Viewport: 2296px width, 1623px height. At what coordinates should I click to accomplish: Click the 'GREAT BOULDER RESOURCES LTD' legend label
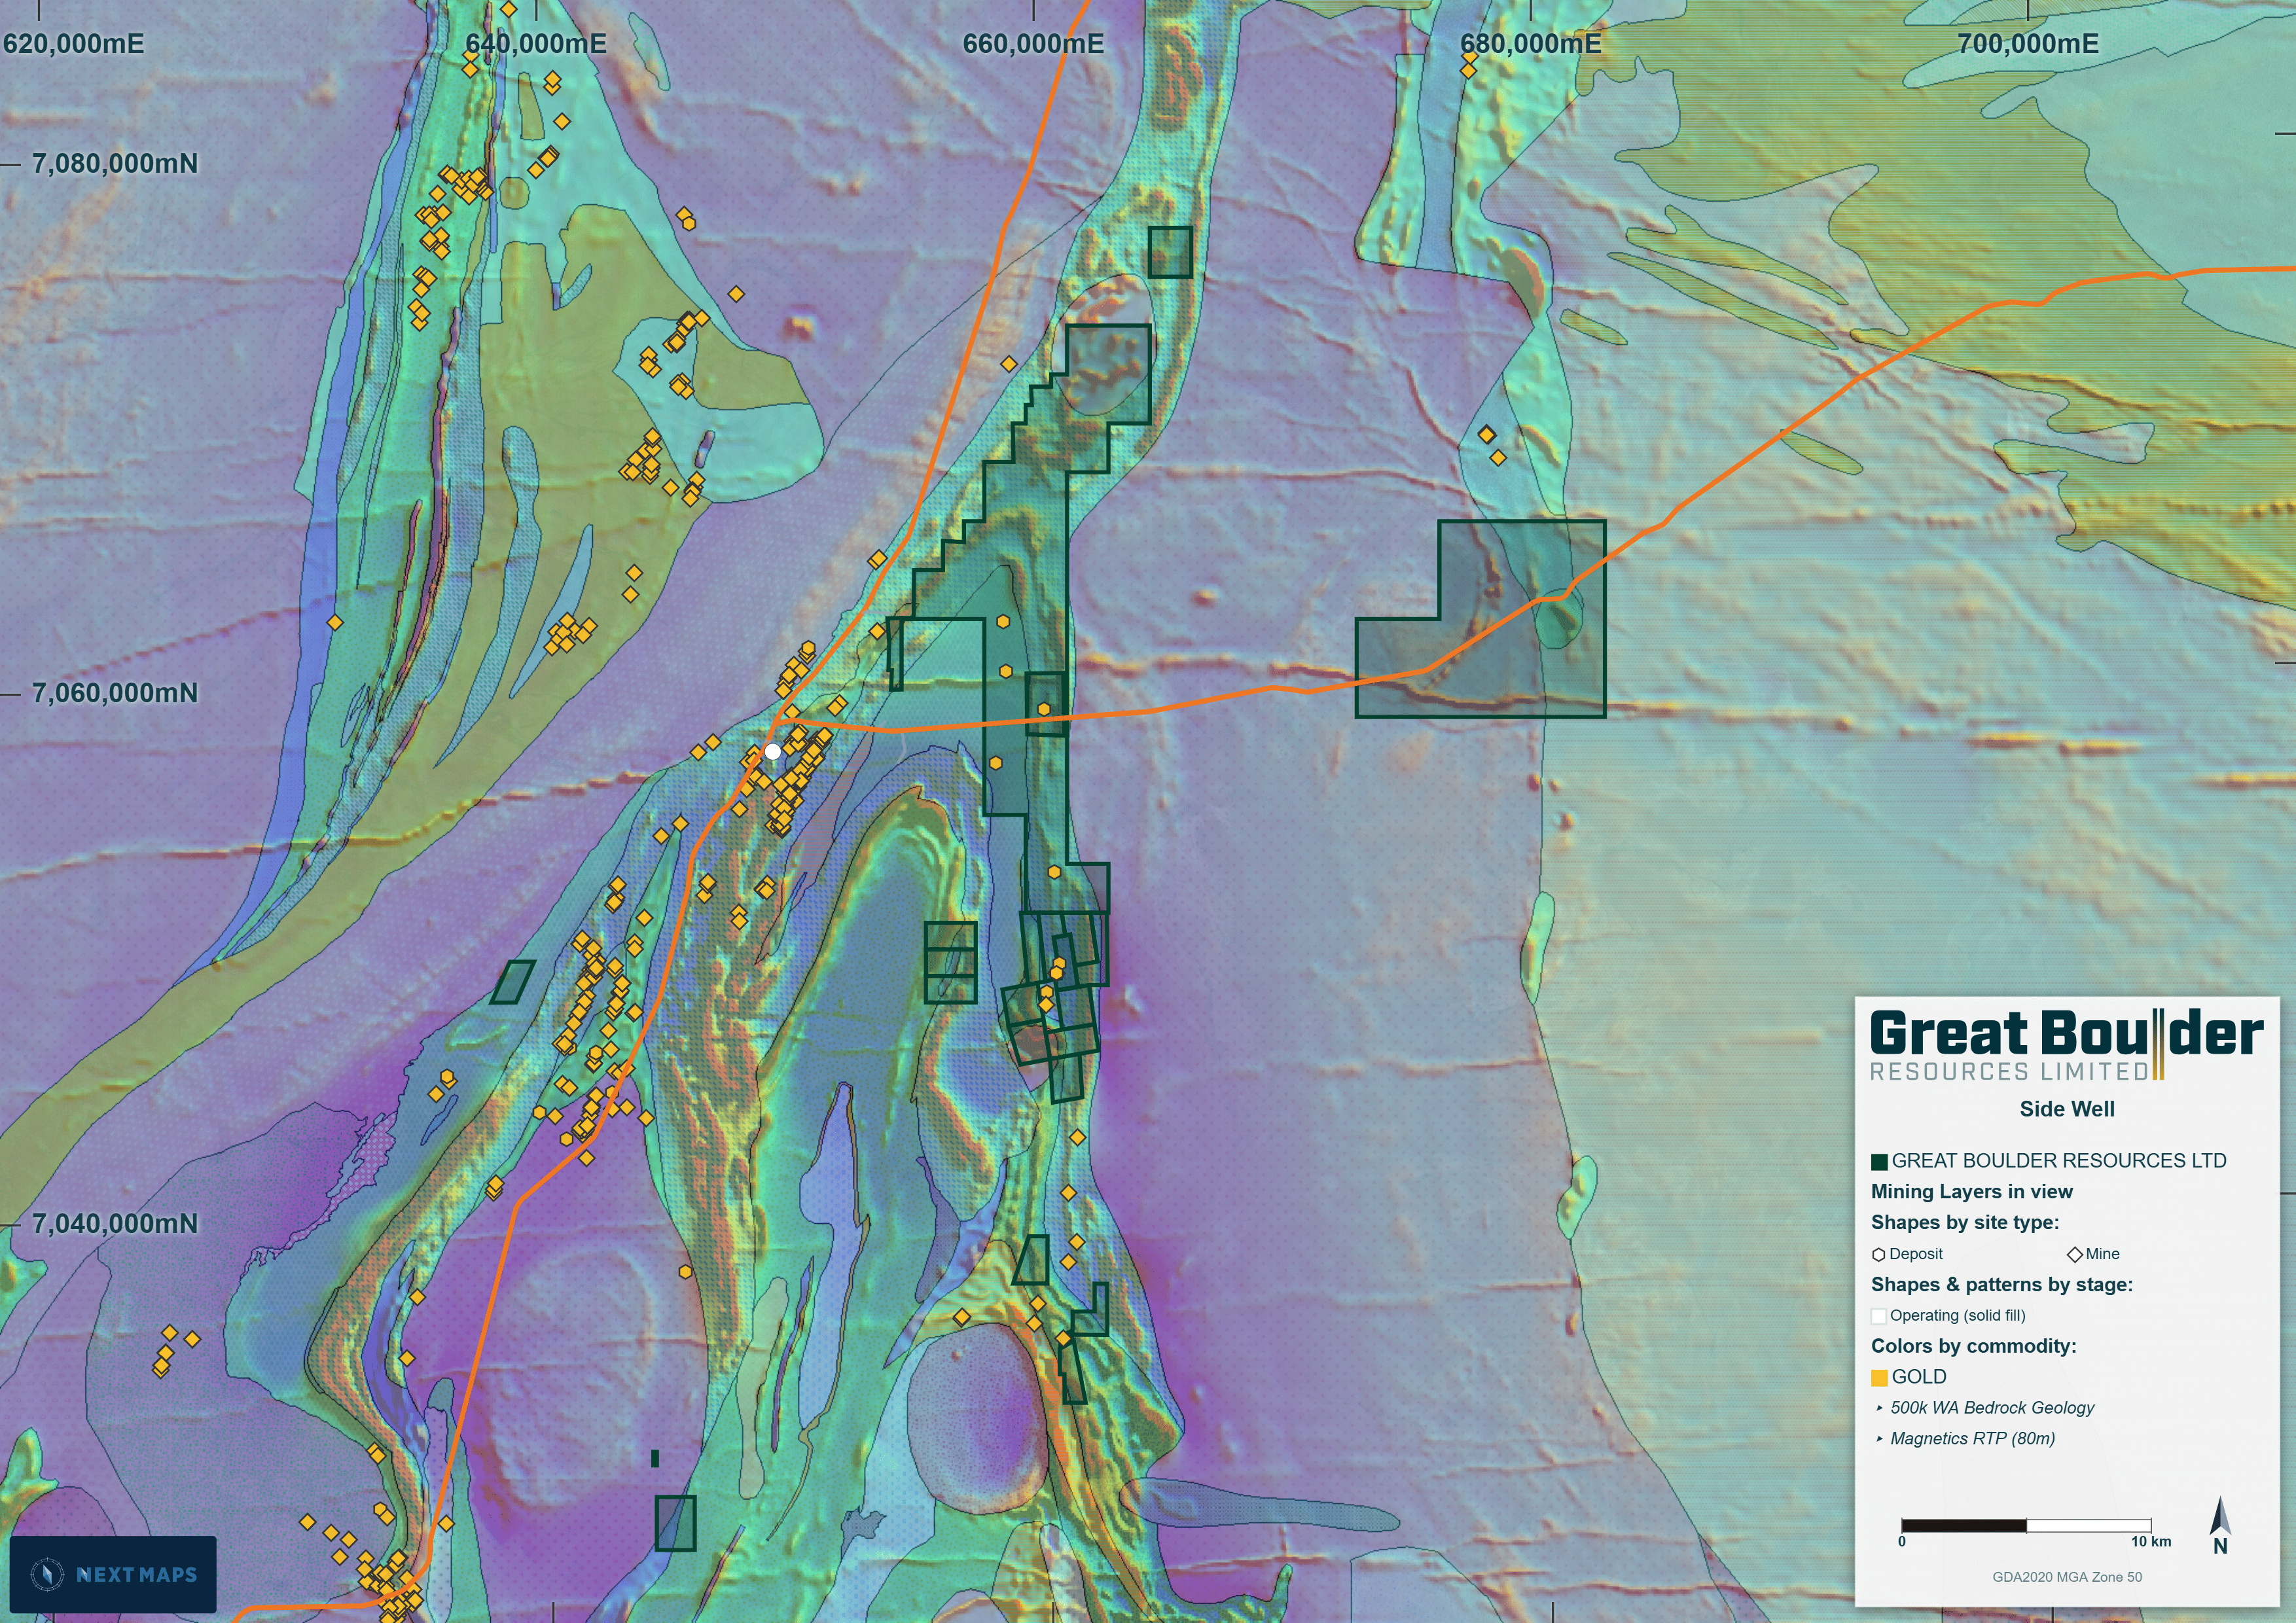pyautogui.click(x=2059, y=1161)
